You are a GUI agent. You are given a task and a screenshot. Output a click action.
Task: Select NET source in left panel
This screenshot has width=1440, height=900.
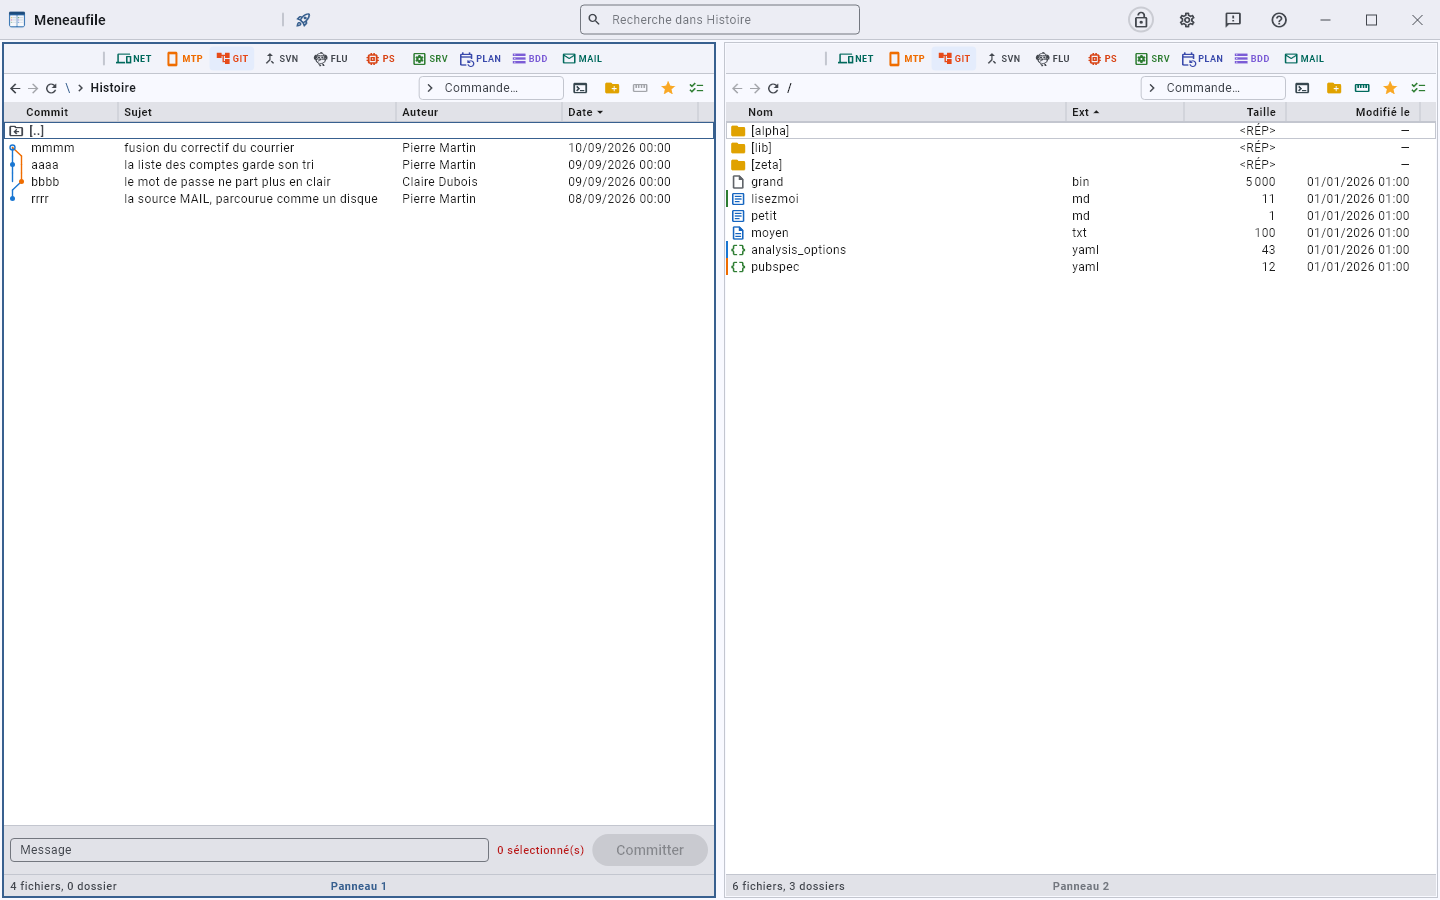pyautogui.click(x=134, y=59)
